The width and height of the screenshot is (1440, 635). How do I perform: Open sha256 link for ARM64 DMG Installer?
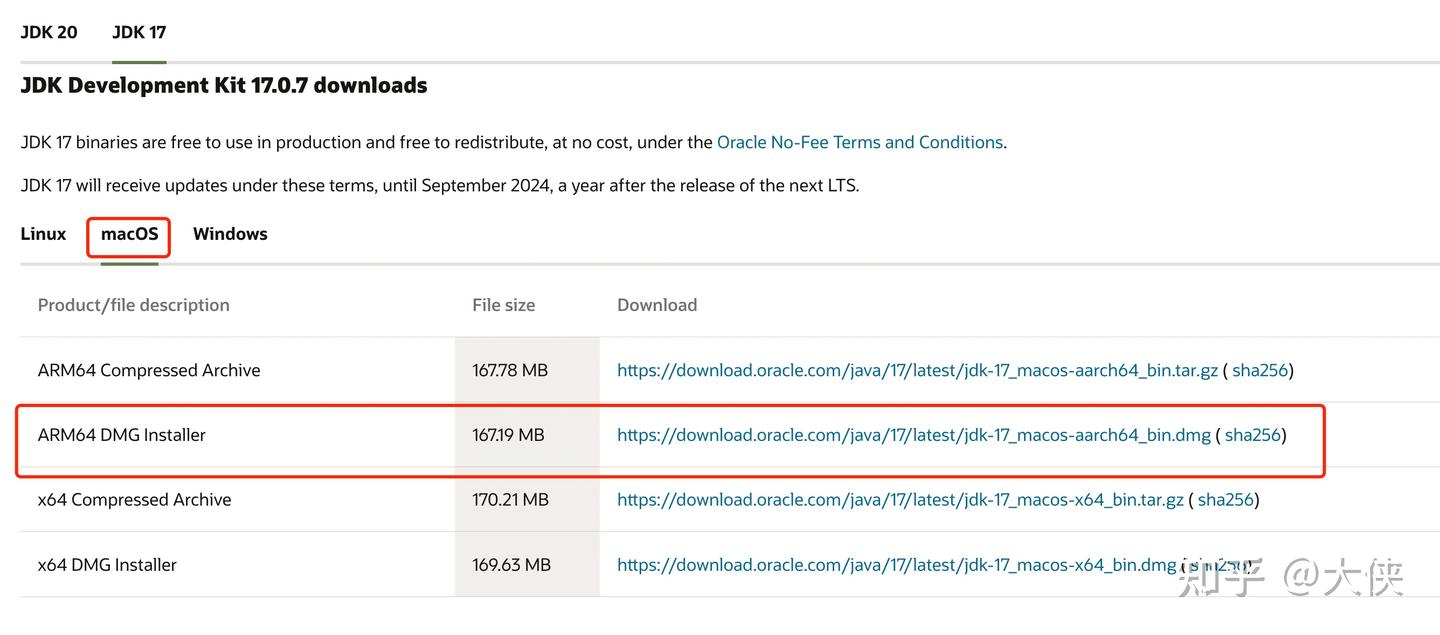tap(1253, 435)
